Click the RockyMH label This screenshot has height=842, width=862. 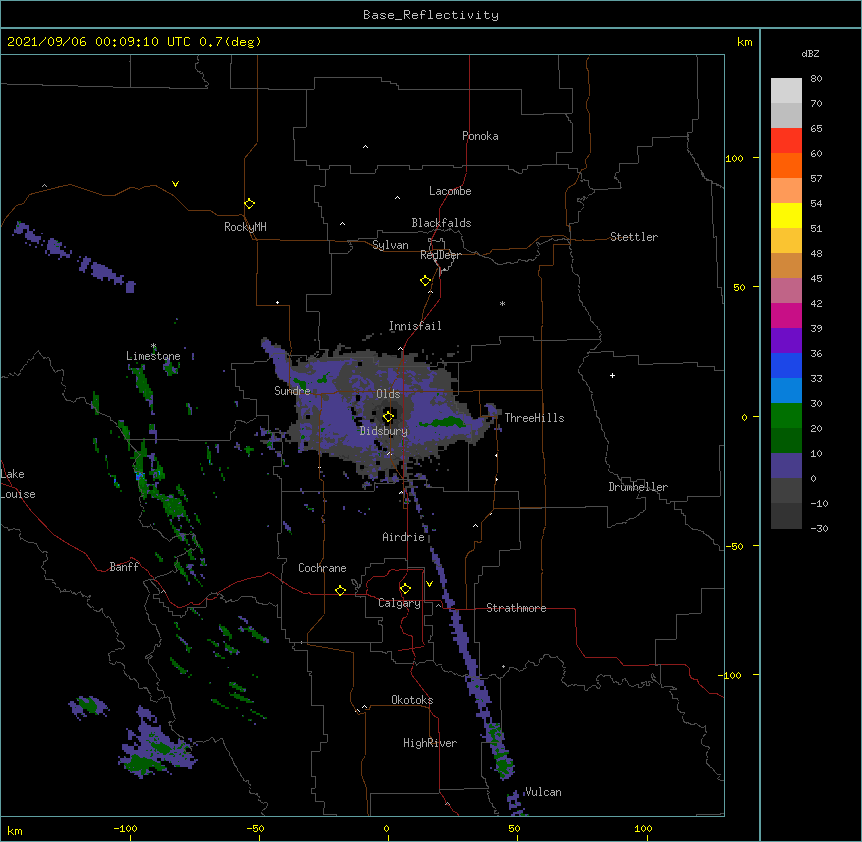point(245,227)
